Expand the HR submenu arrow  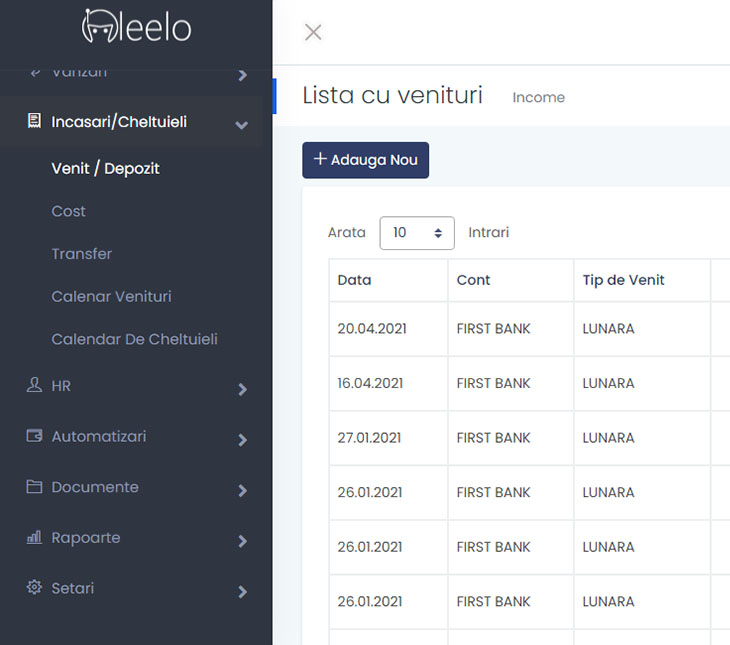coord(242,389)
